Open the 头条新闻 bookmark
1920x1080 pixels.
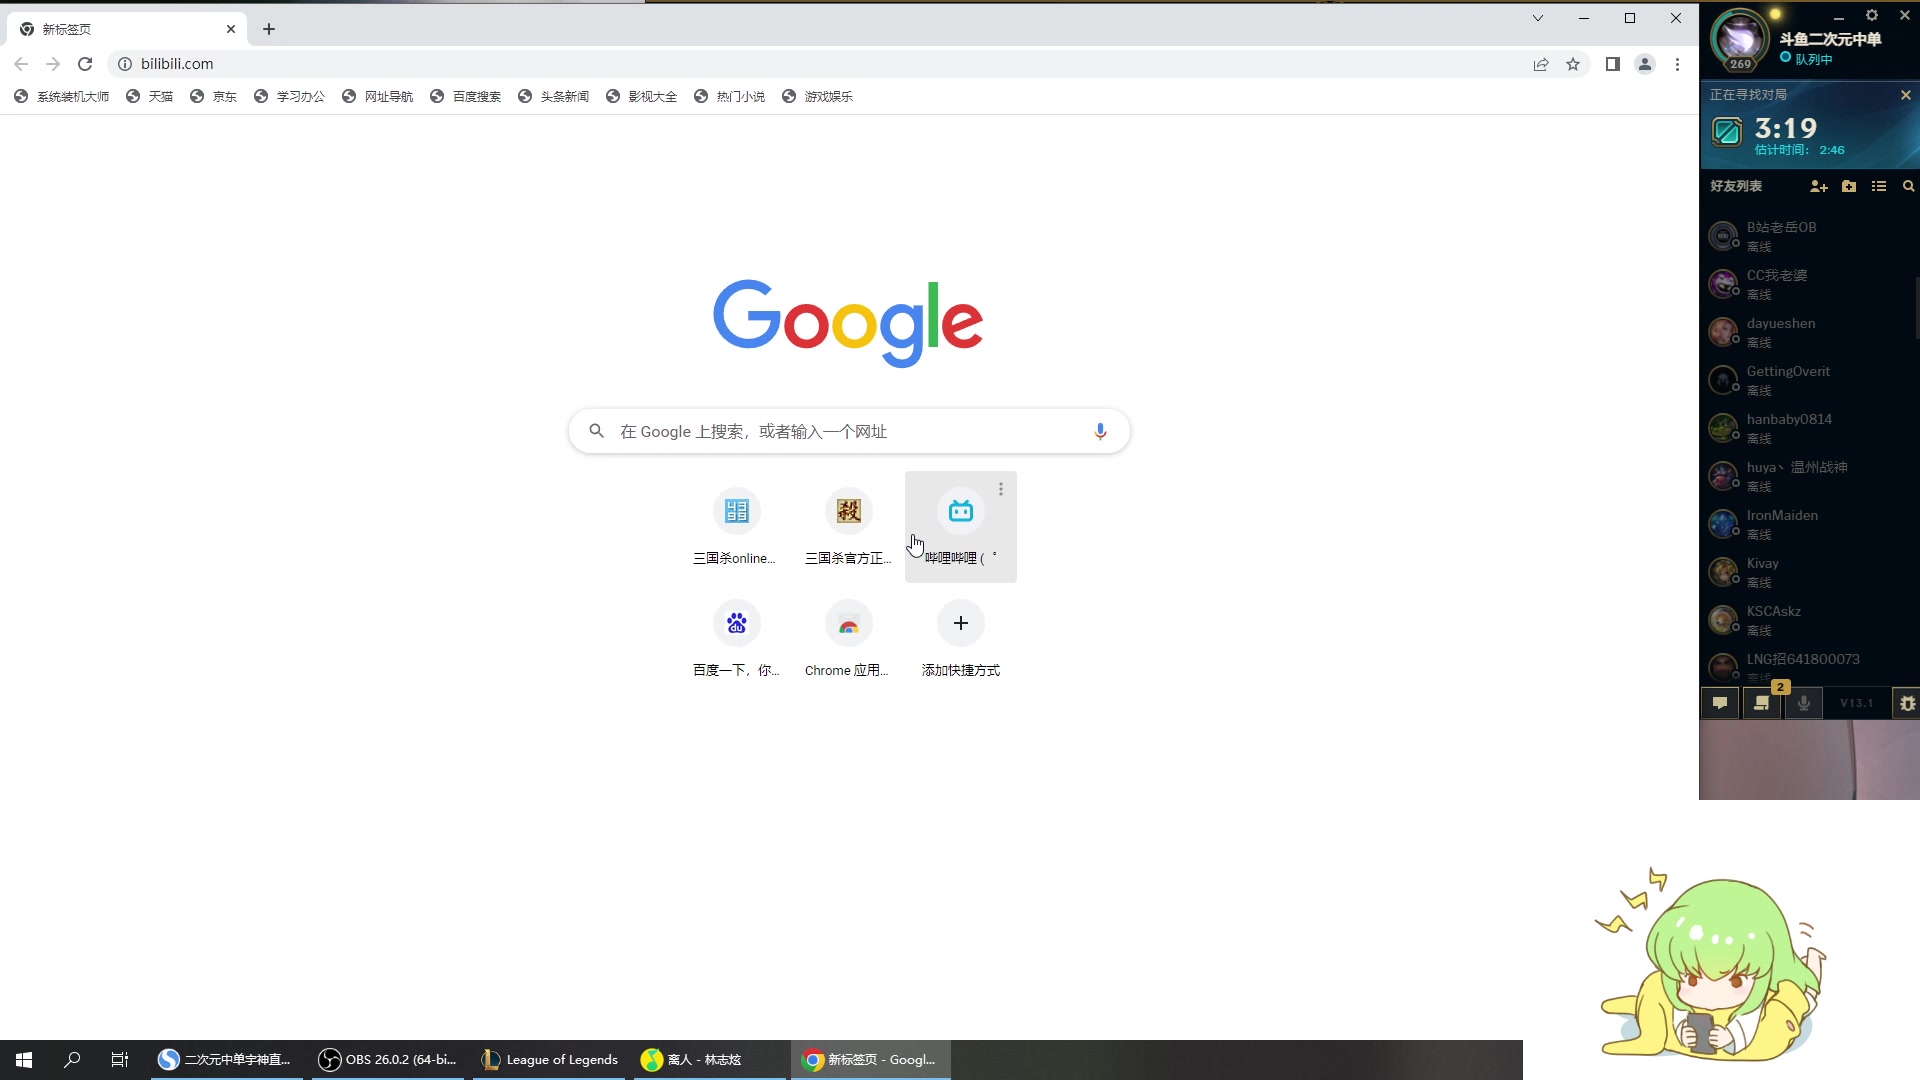pyautogui.click(x=554, y=97)
